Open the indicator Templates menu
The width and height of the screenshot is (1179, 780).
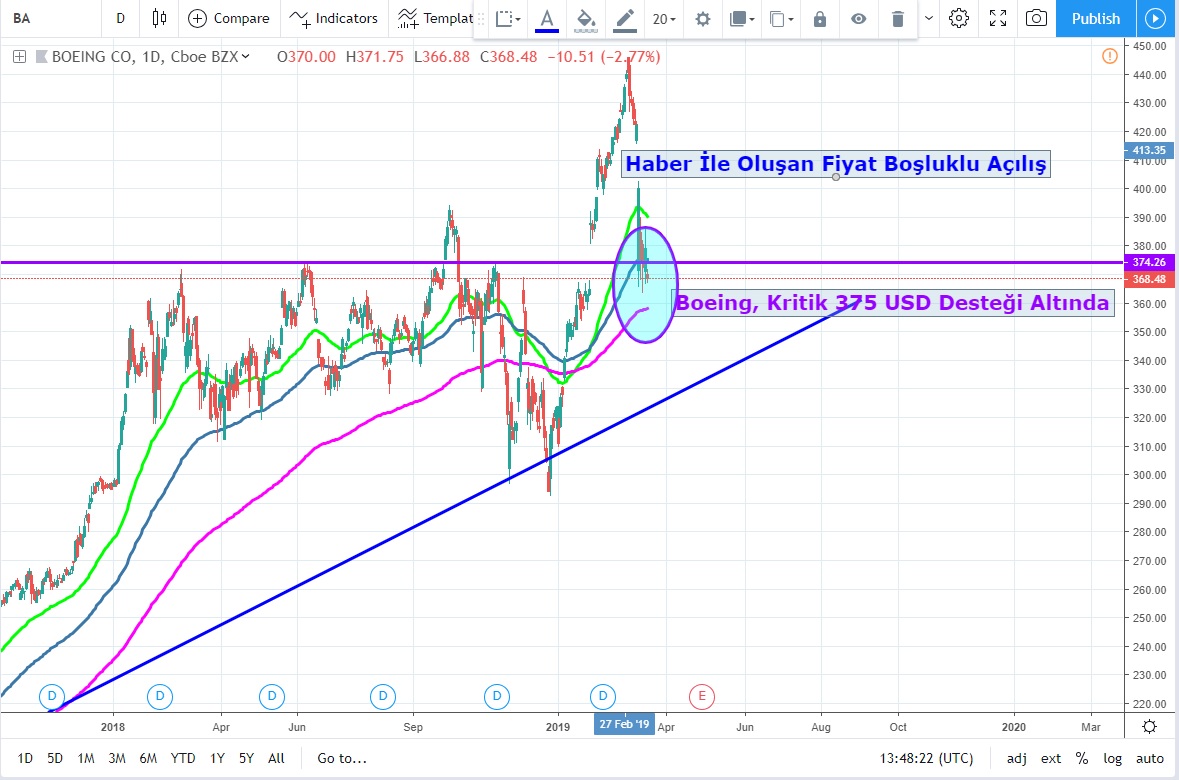point(435,18)
